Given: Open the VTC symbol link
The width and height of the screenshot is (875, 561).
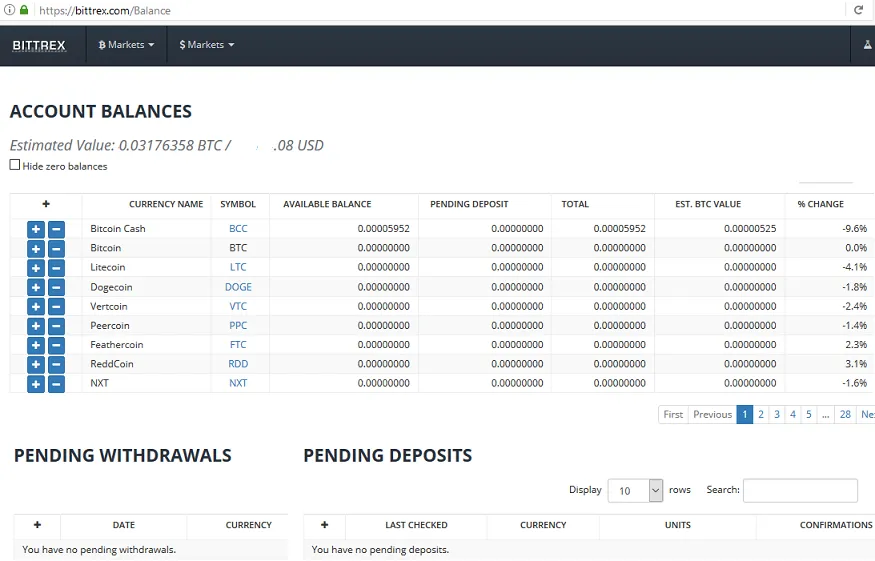Looking at the screenshot, I should [238, 306].
